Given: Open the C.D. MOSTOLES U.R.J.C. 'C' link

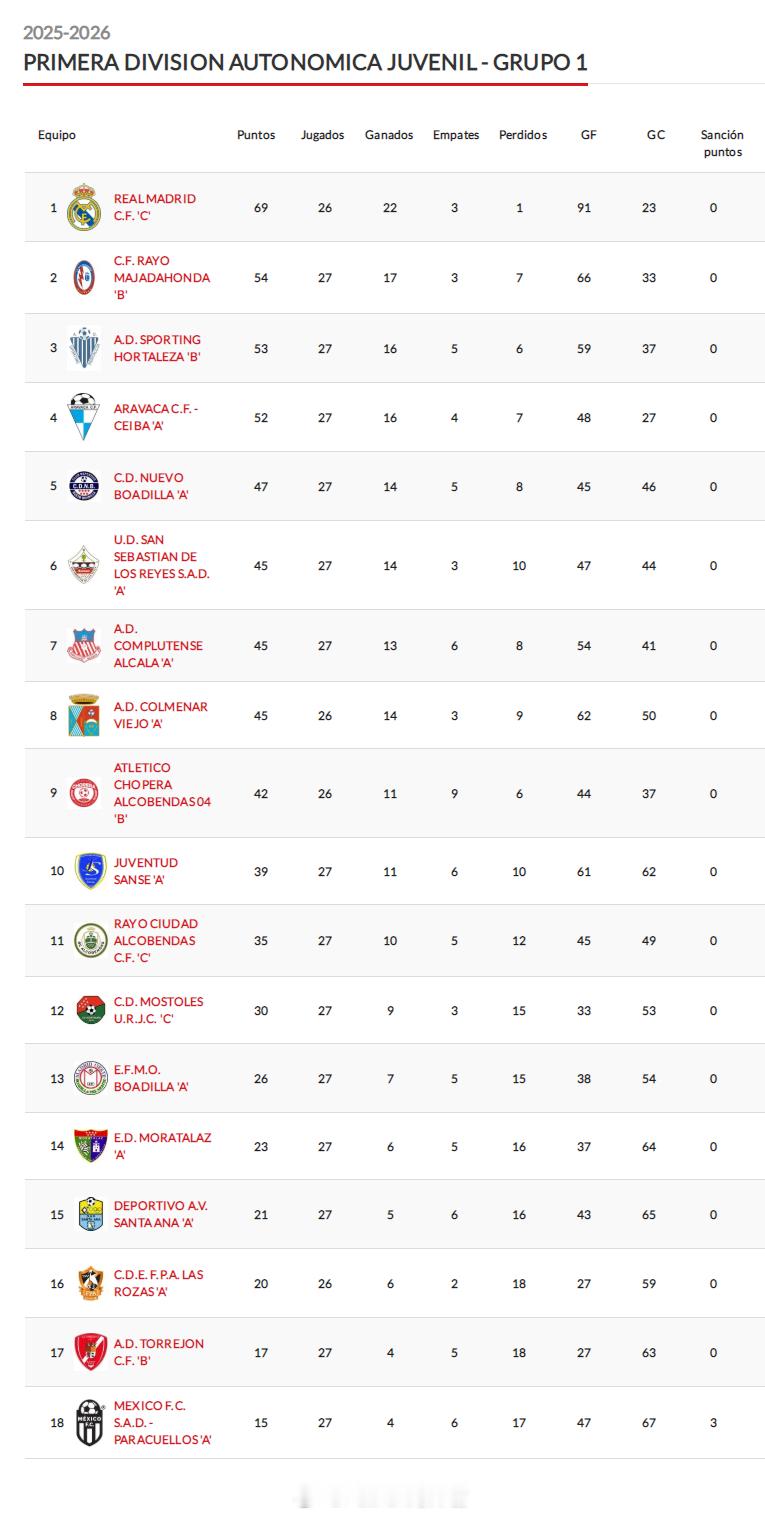Looking at the screenshot, I should click(159, 1010).
